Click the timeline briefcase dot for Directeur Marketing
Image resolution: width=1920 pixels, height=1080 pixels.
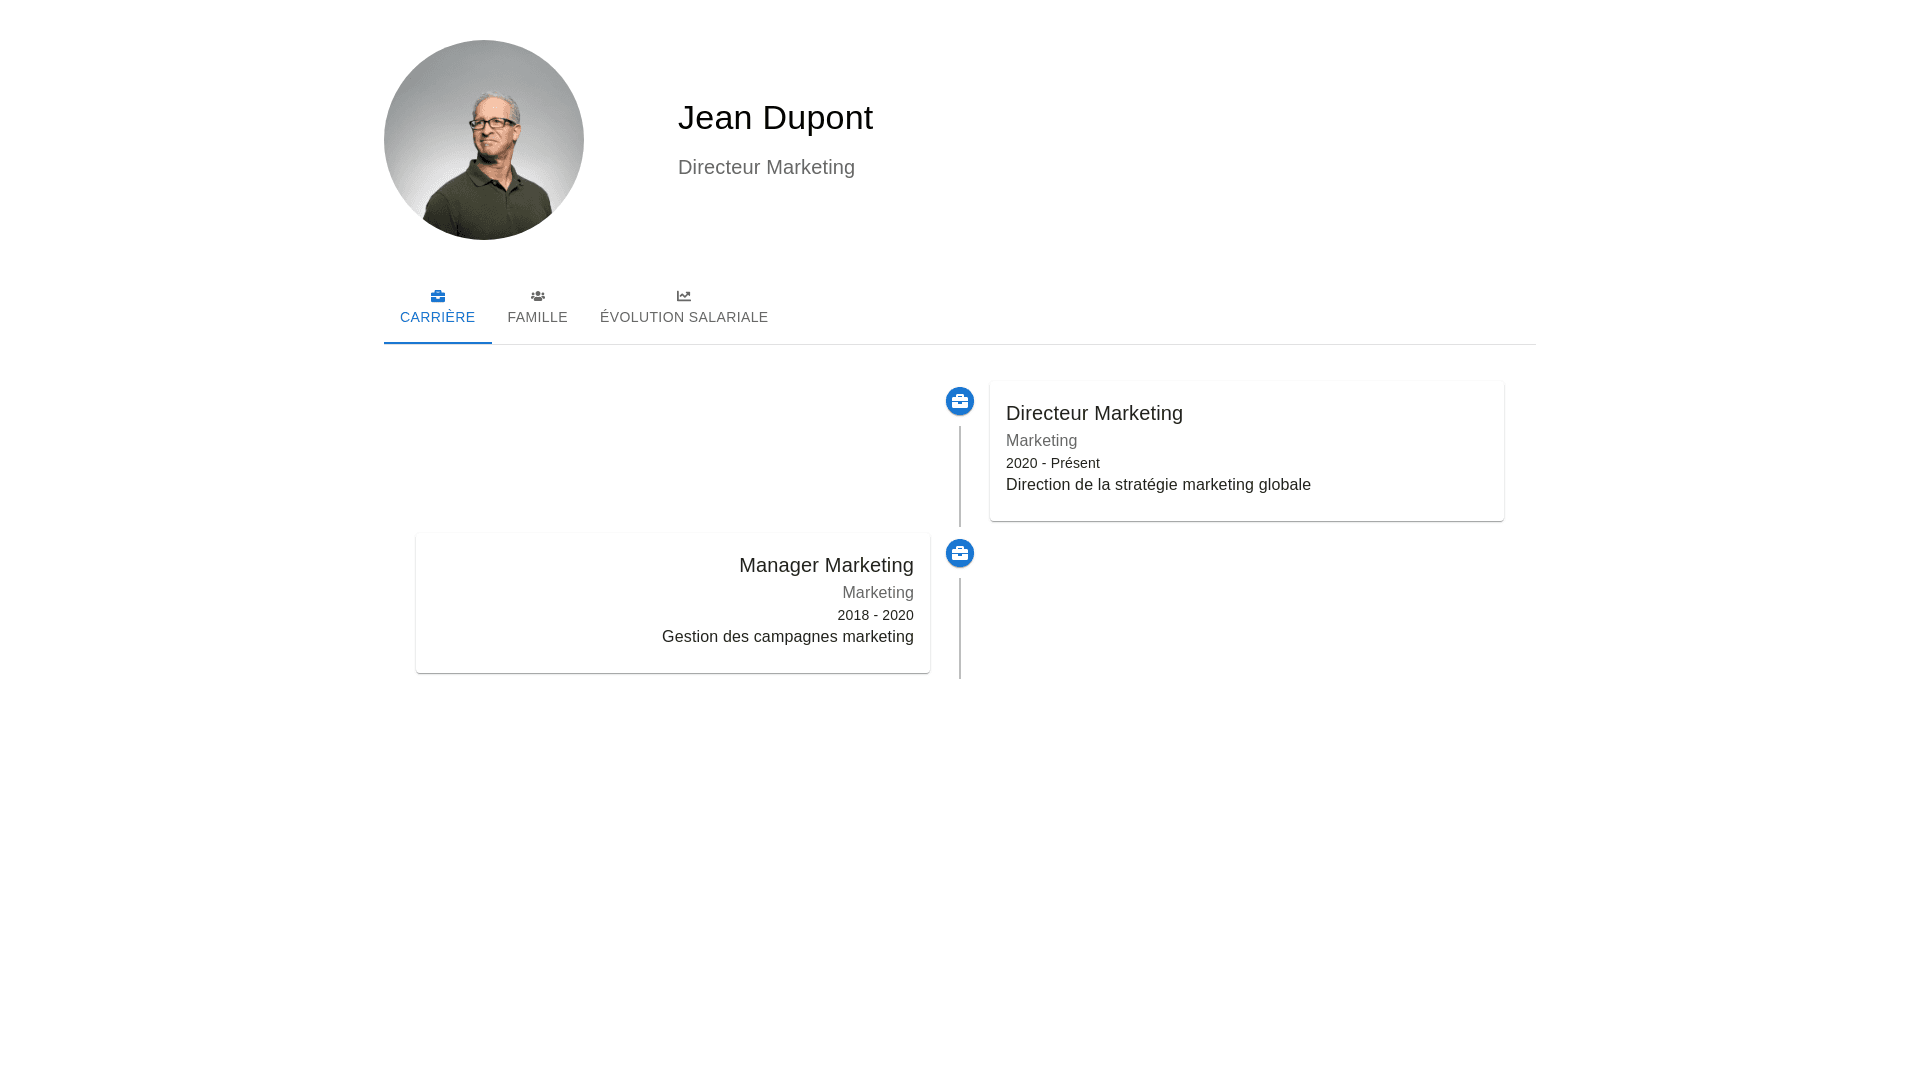tap(960, 401)
